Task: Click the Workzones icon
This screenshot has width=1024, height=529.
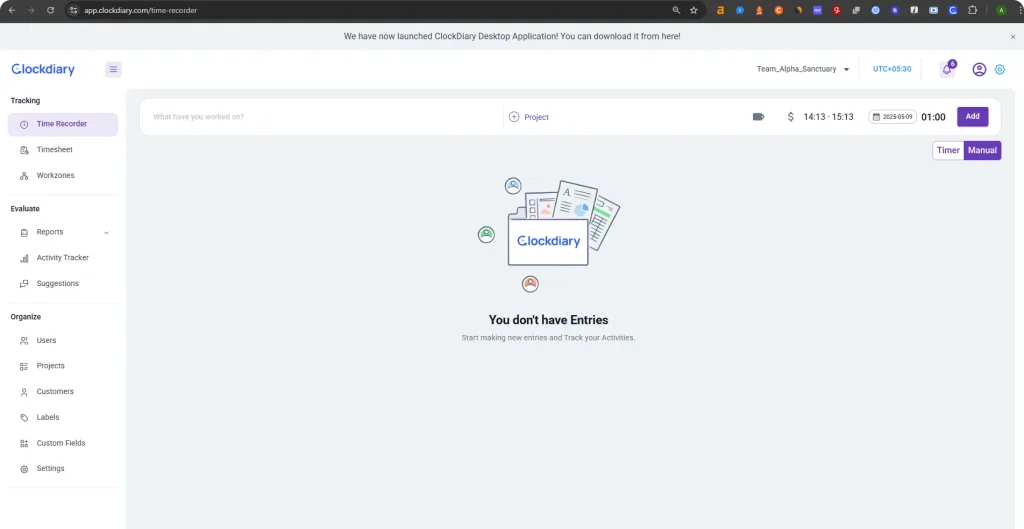Action: (x=24, y=176)
